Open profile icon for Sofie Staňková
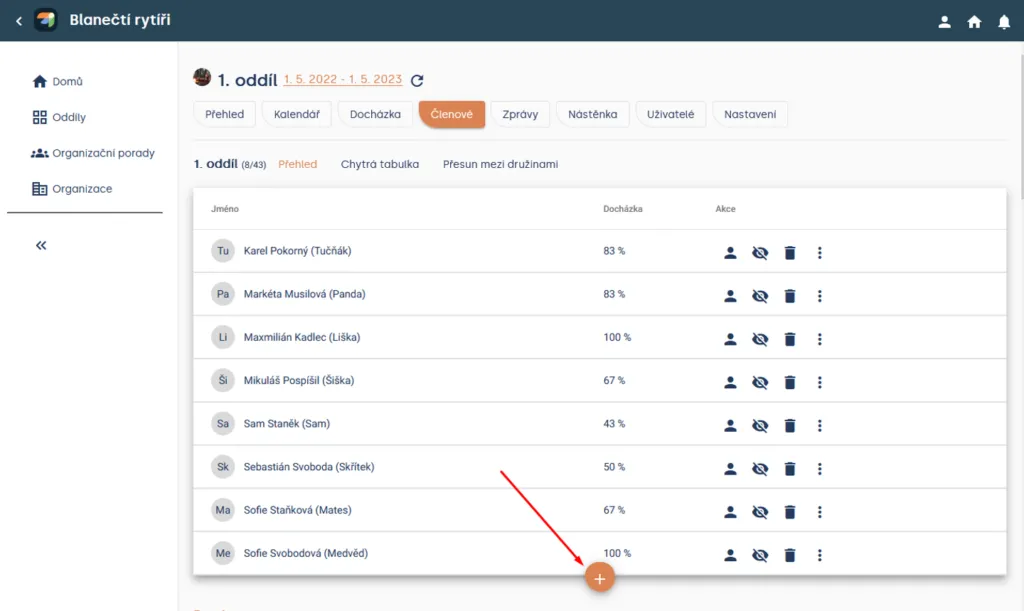This screenshot has width=1024, height=611. [730, 512]
